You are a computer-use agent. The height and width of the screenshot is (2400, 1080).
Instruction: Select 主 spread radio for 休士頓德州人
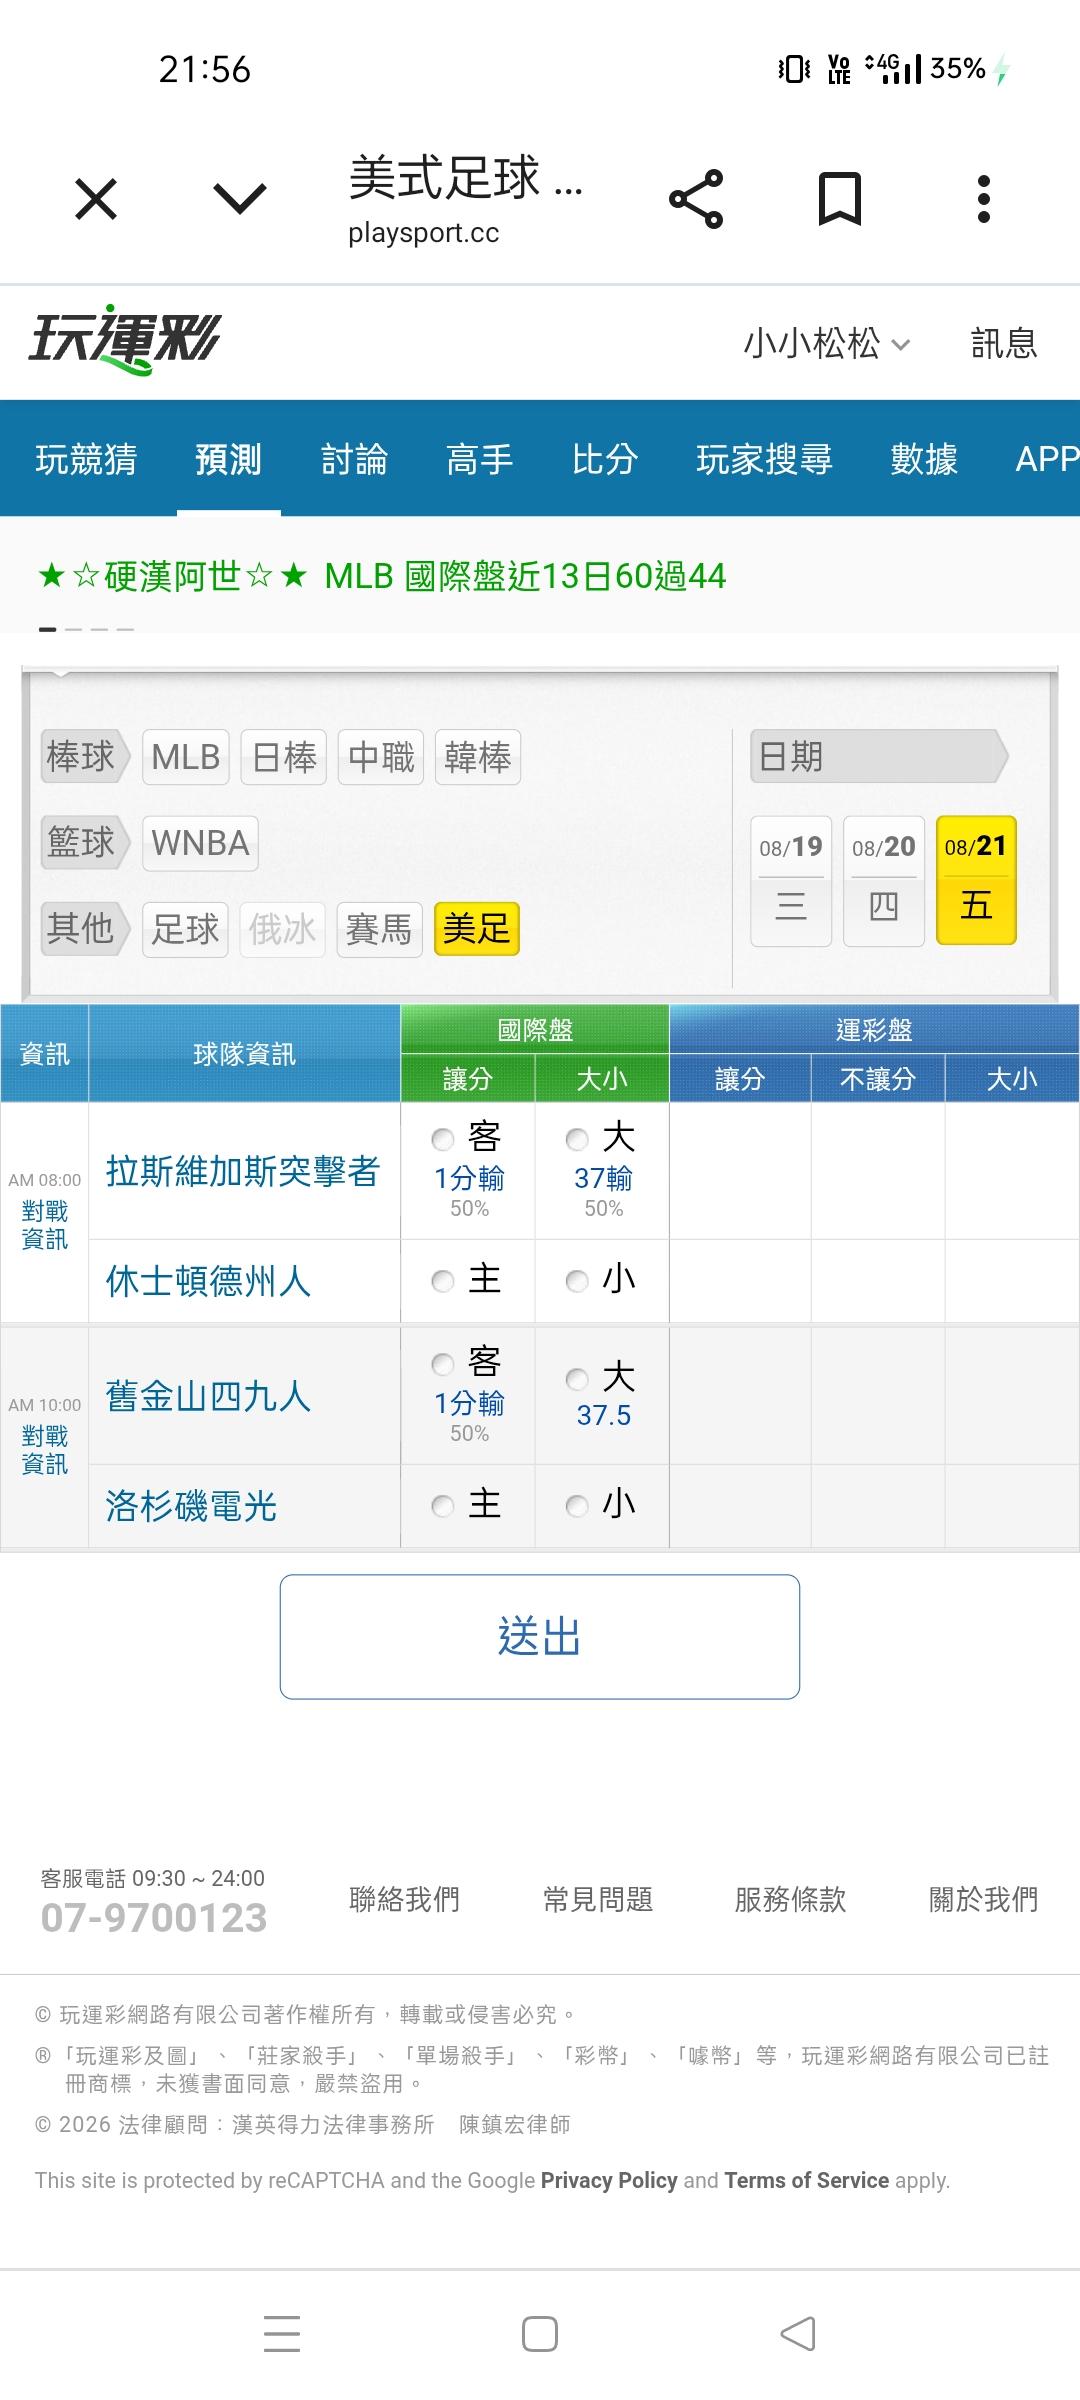tap(442, 1281)
